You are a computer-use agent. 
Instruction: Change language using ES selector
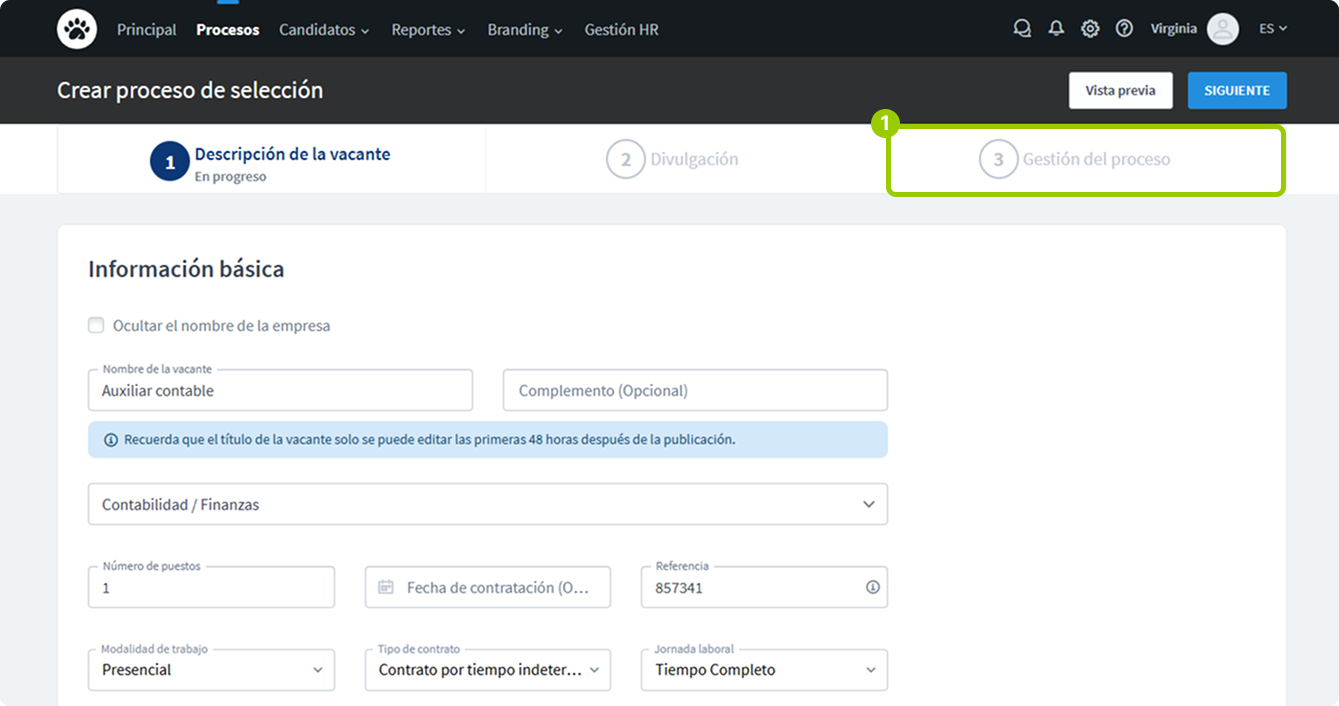pos(1272,29)
